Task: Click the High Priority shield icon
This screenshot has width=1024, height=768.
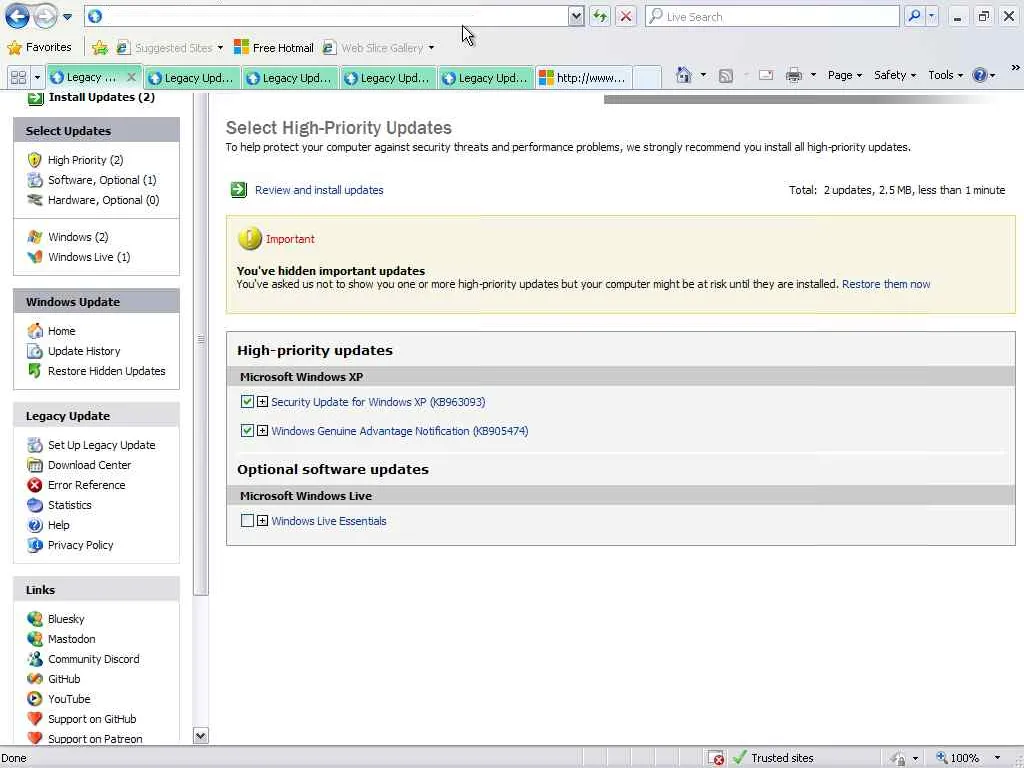Action: pyautogui.click(x=35, y=160)
